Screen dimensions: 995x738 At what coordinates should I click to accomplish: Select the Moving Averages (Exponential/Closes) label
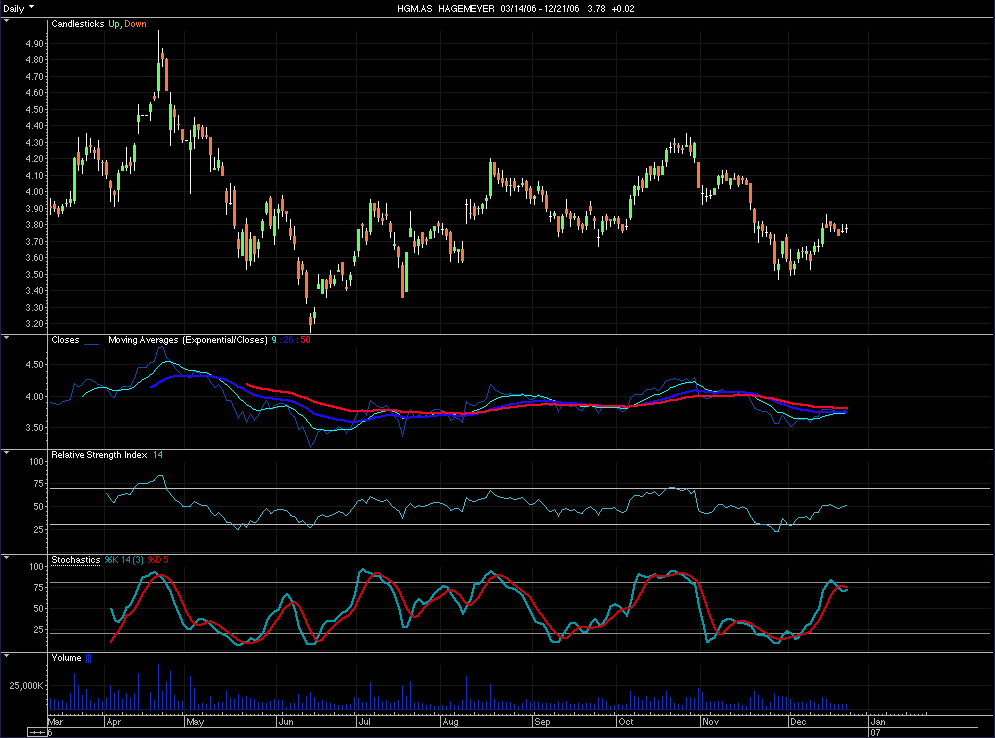tap(187, 340)
